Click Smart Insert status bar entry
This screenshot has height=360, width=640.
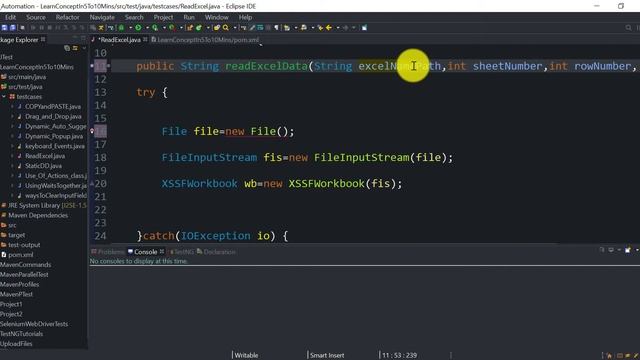click(327, 355)
